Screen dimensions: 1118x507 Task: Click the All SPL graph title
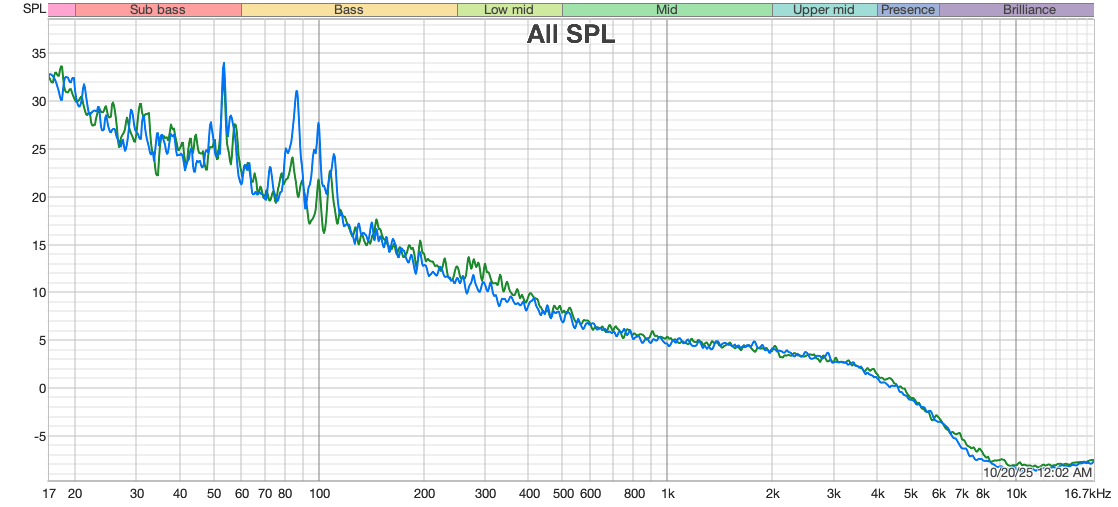[571, 36]
